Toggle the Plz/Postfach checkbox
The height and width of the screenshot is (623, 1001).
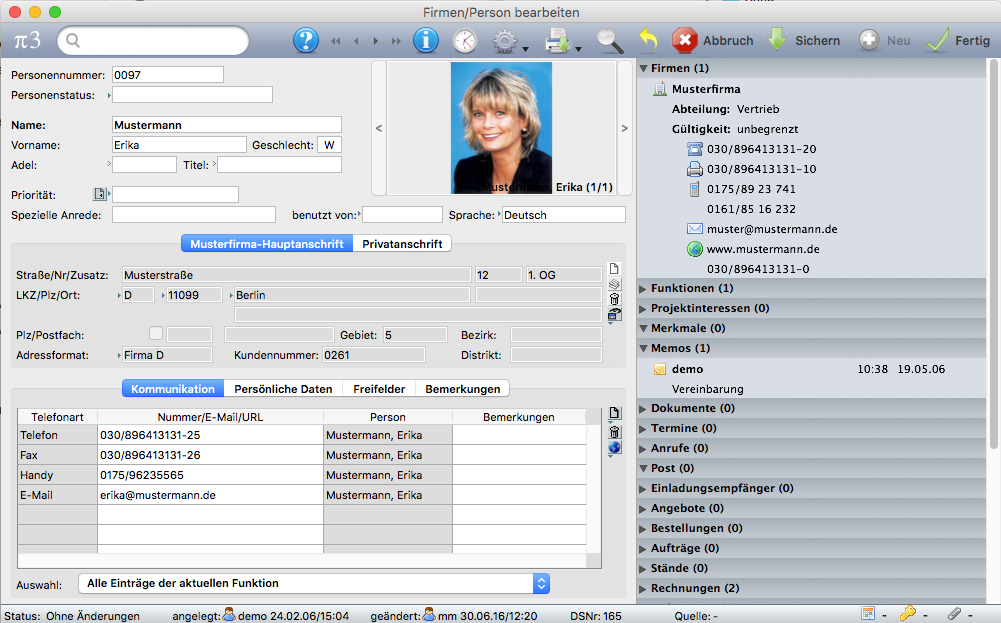point(156,333)
